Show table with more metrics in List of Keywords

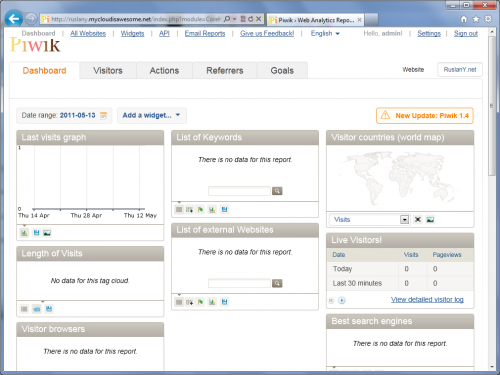coord(189,210)
